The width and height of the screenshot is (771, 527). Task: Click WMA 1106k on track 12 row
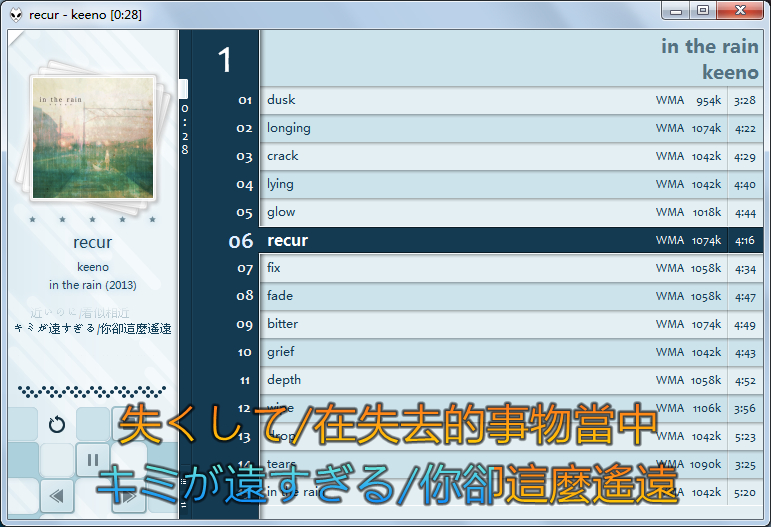(688, 408)
